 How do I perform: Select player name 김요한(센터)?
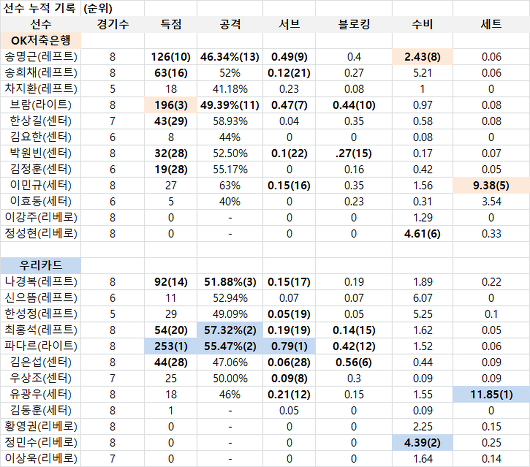(41, 137)
